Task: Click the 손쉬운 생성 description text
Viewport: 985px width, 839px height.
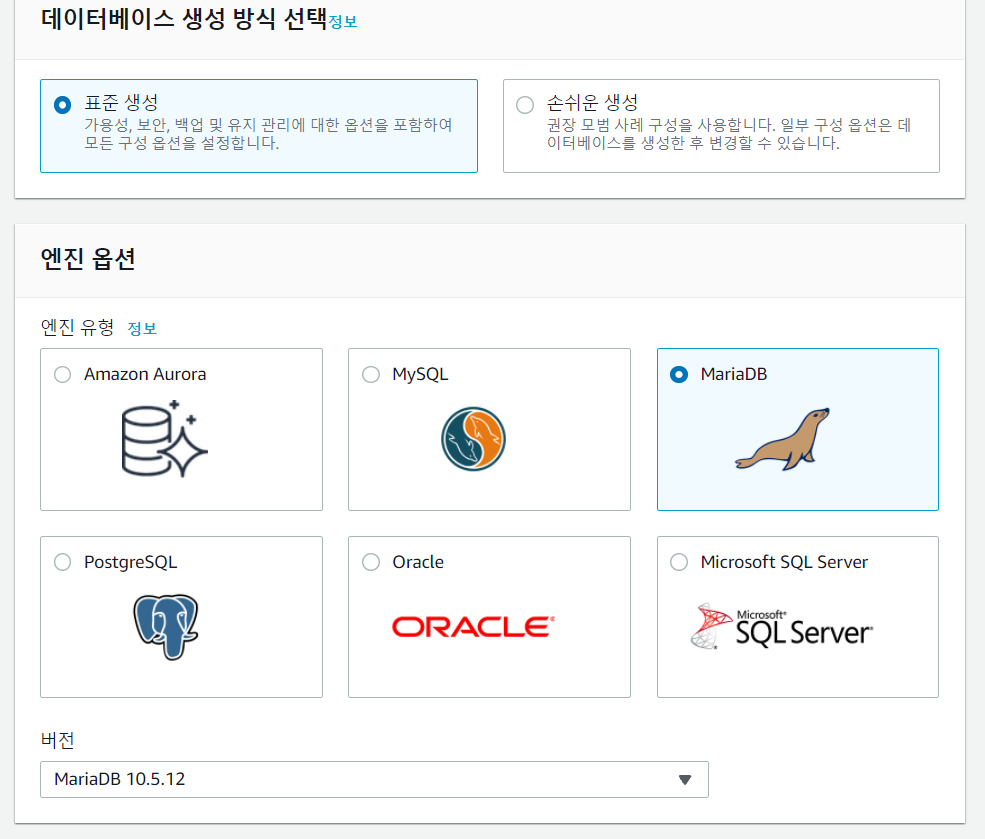Action: (x=728, y=134)
